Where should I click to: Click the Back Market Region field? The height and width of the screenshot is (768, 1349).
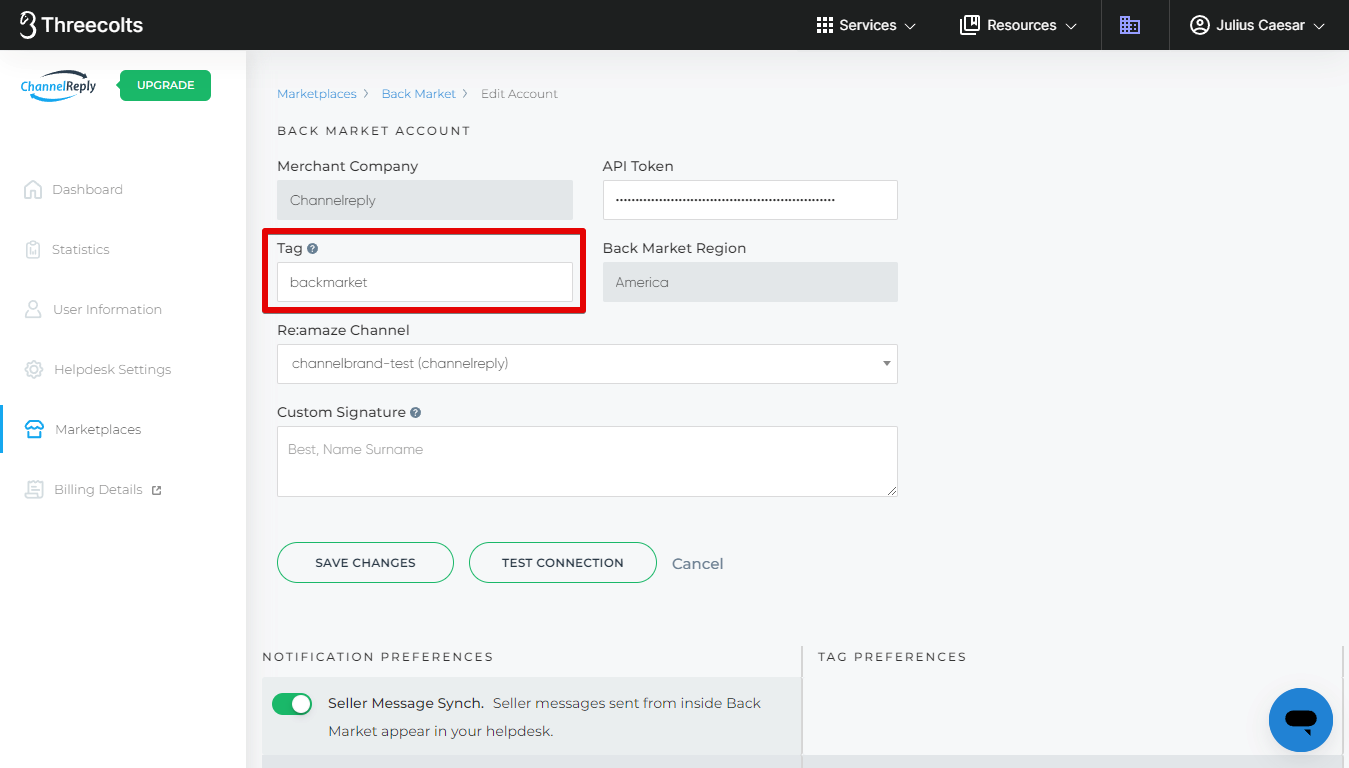click(x=750, y=282)
